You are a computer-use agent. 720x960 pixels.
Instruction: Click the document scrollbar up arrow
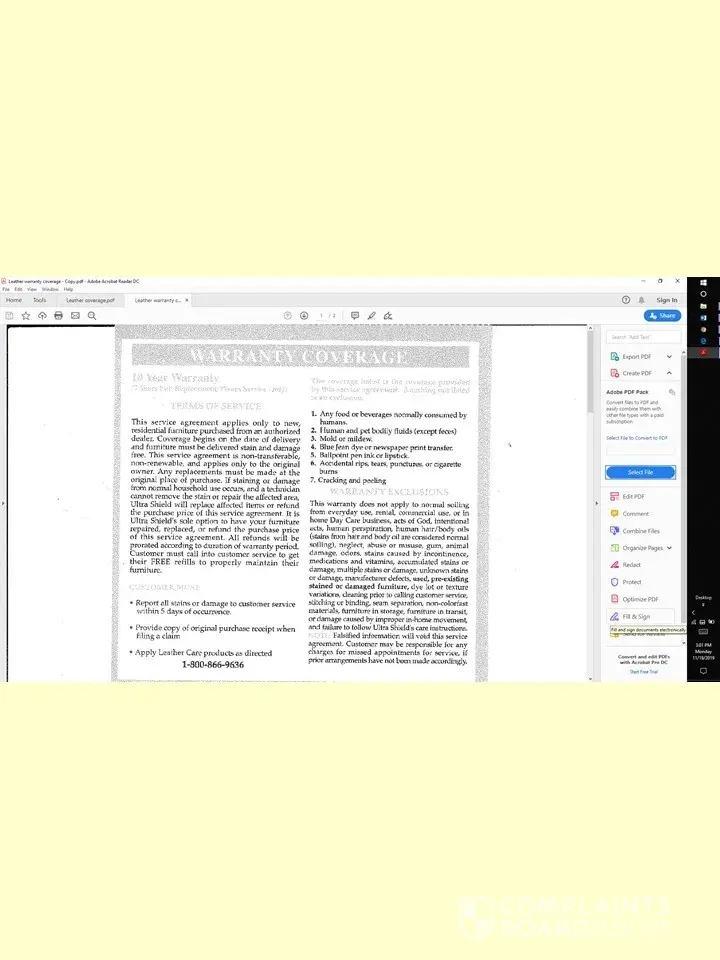click(590, 329)
